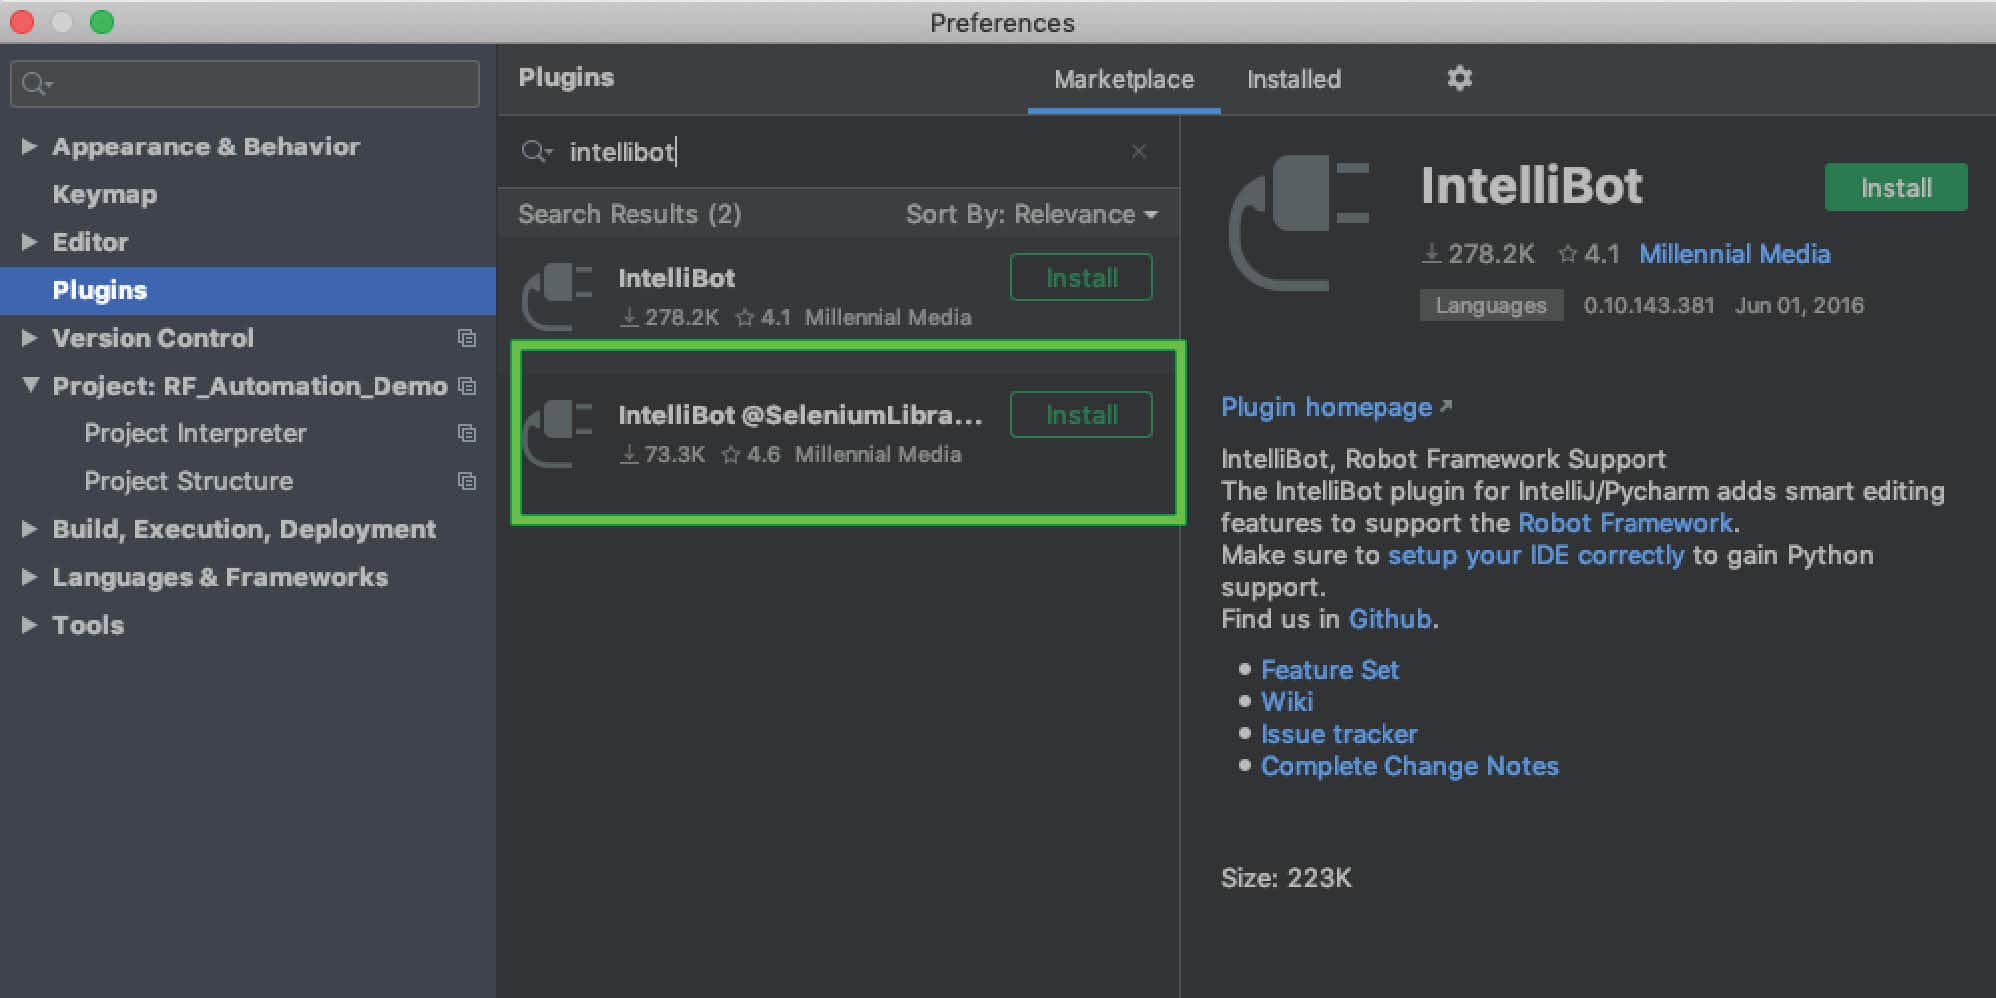Open the Sort By: Relevance dropdown

click(x=1032, y=214)
